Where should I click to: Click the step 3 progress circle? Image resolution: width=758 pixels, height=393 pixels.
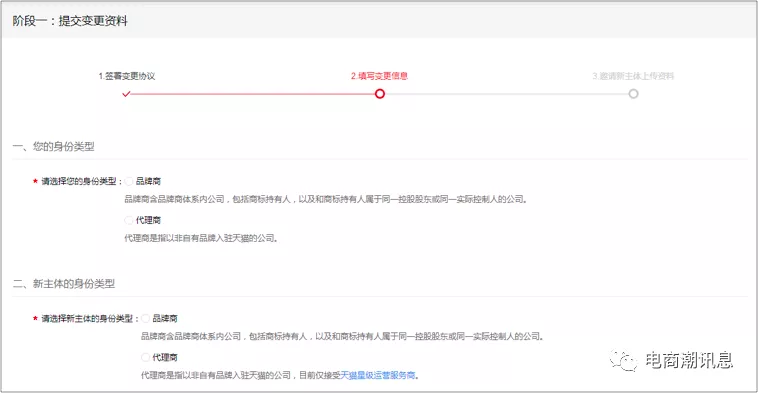coord(633,94)
